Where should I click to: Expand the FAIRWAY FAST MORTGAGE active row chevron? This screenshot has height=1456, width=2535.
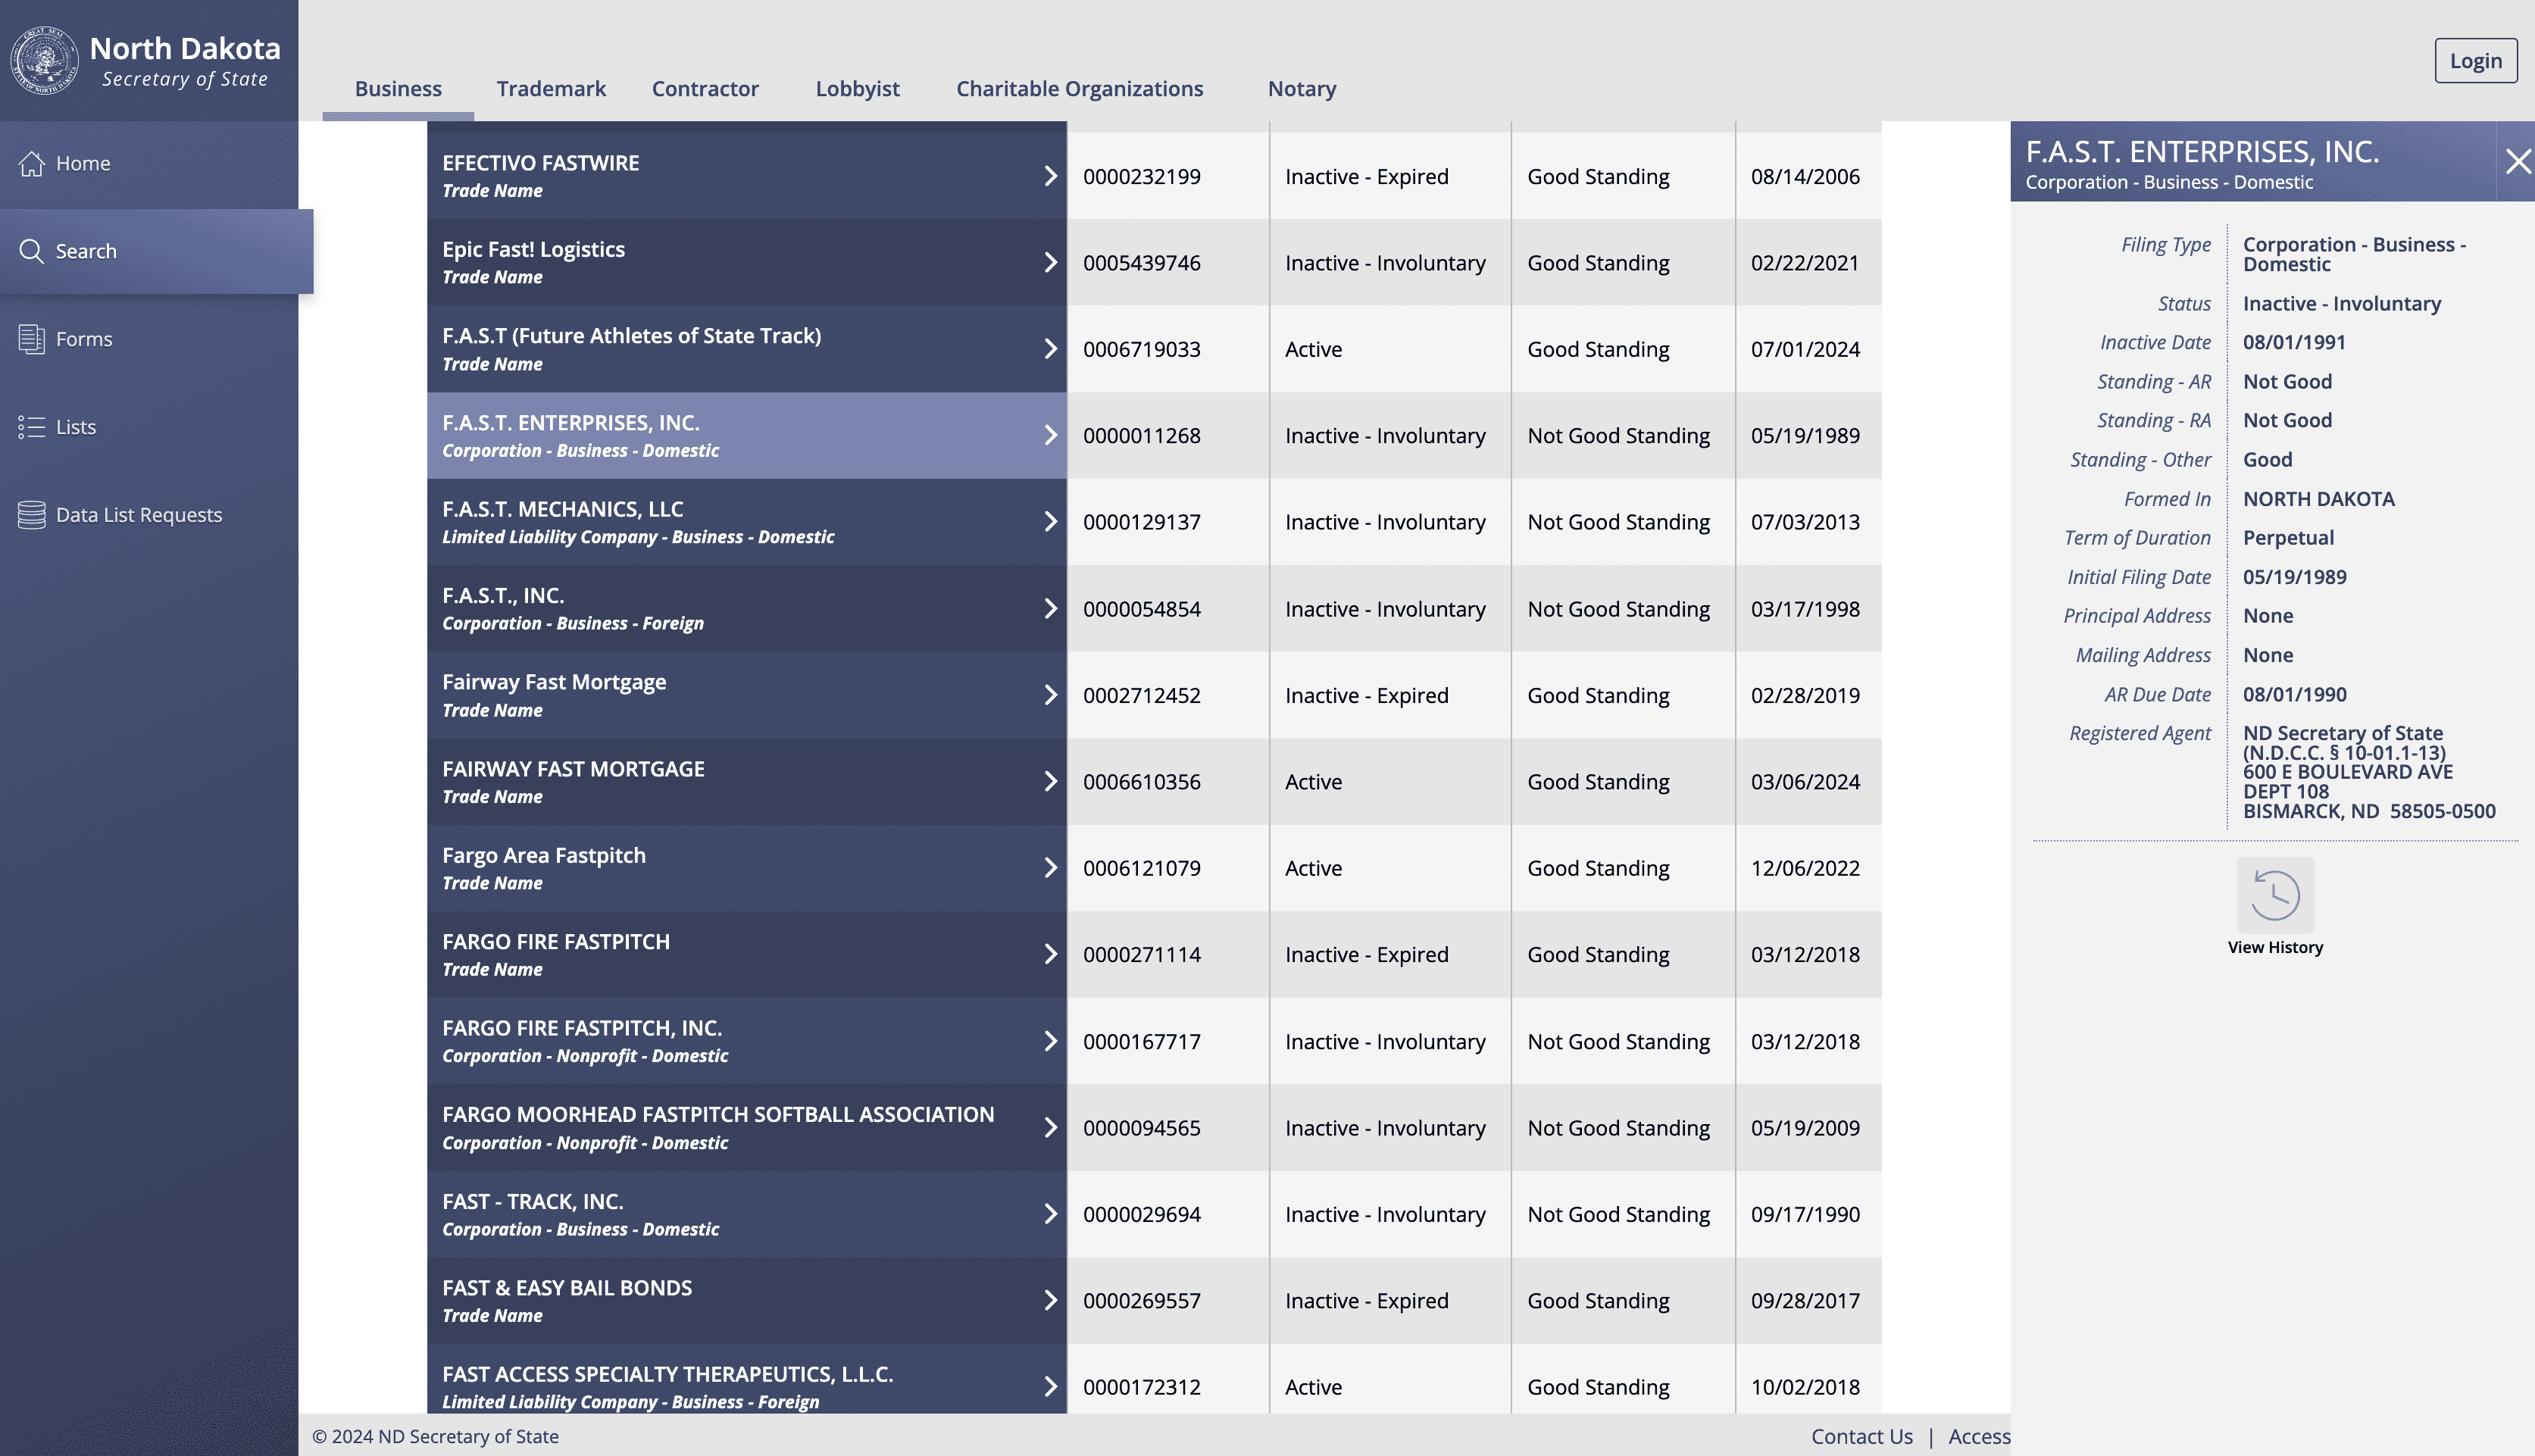(1050, 781)
